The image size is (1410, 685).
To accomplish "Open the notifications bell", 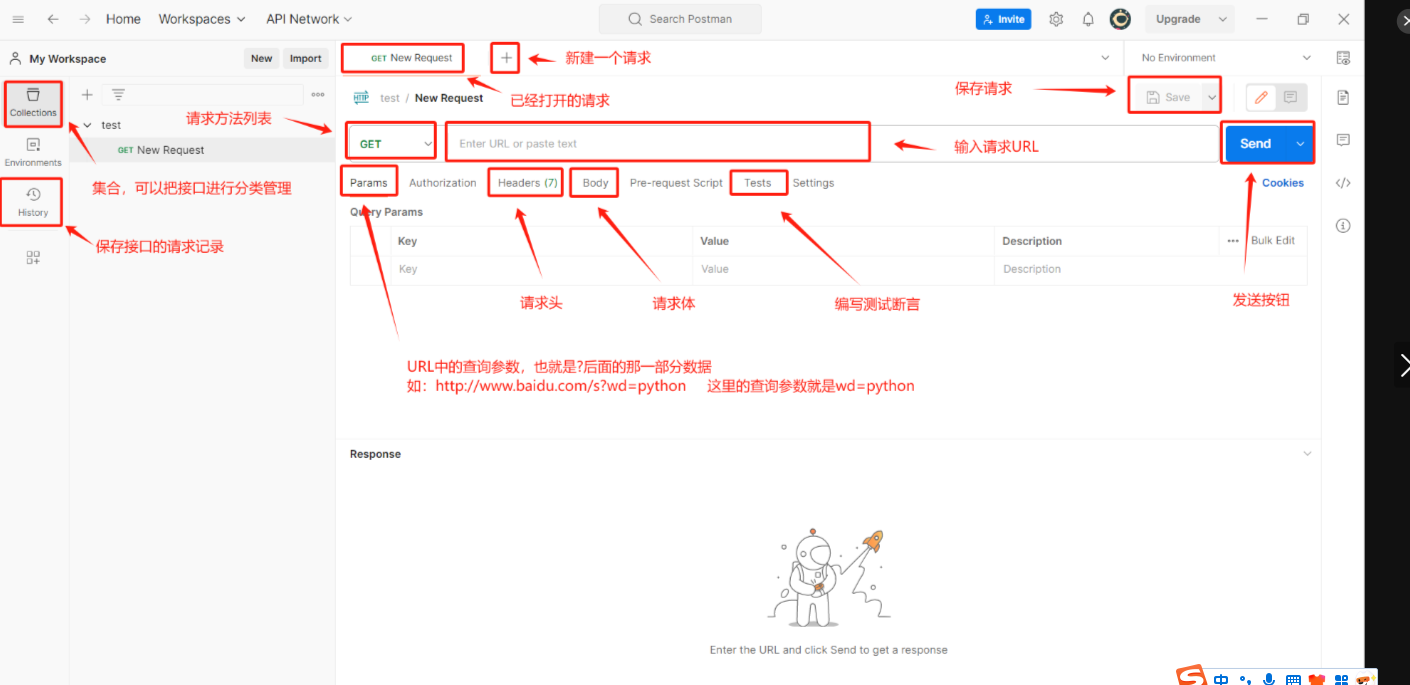I will (x=1088, y=19).
